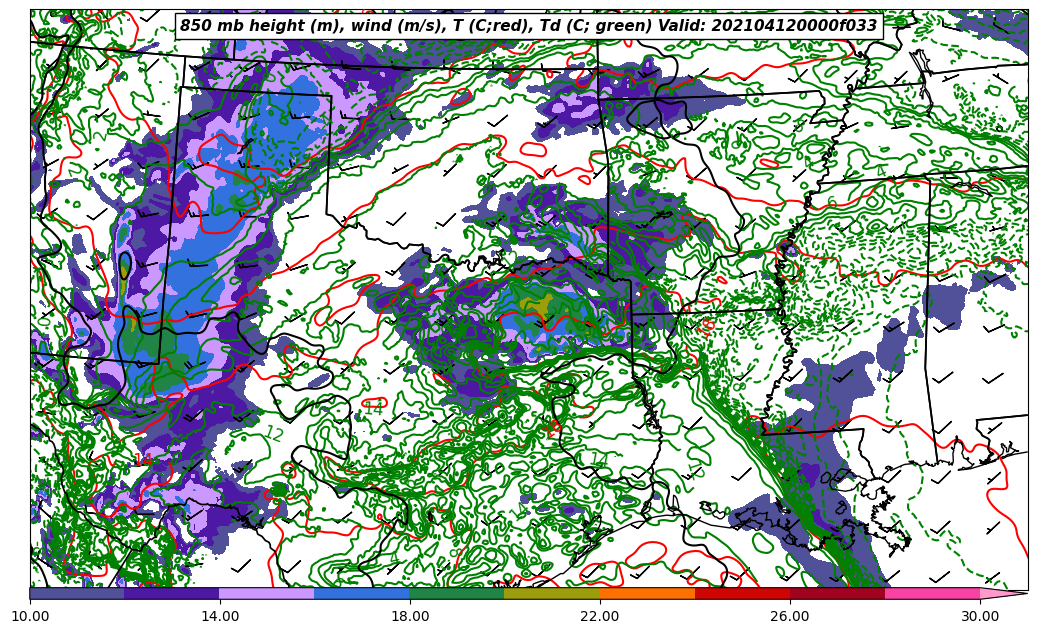Click the 18–20 green colorbar segment
1037x633 pixels.
pyautogui.click(x=457, y=593)
